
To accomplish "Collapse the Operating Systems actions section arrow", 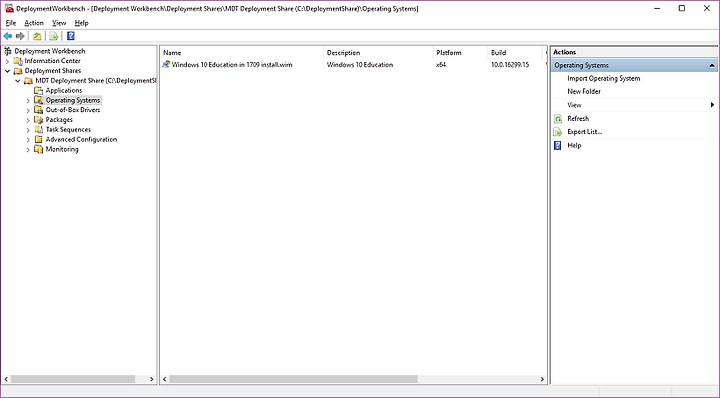I will tap(711, 66).
